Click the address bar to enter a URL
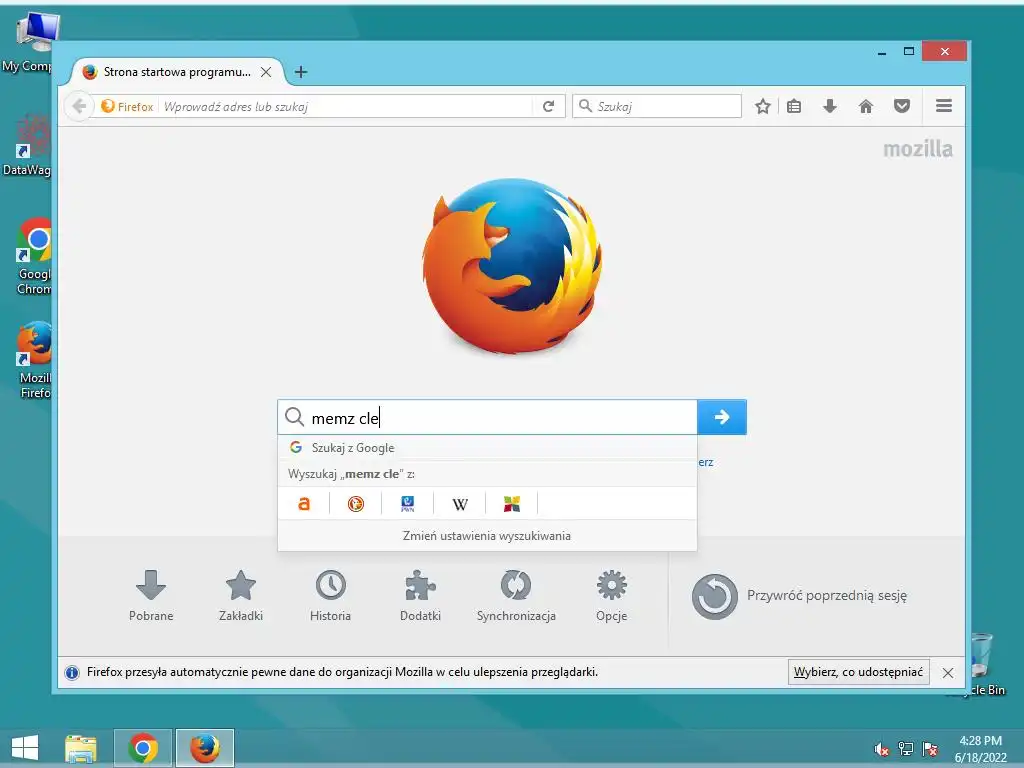The height and width of the screenshot is (768, 1024). tap(346, 106)
